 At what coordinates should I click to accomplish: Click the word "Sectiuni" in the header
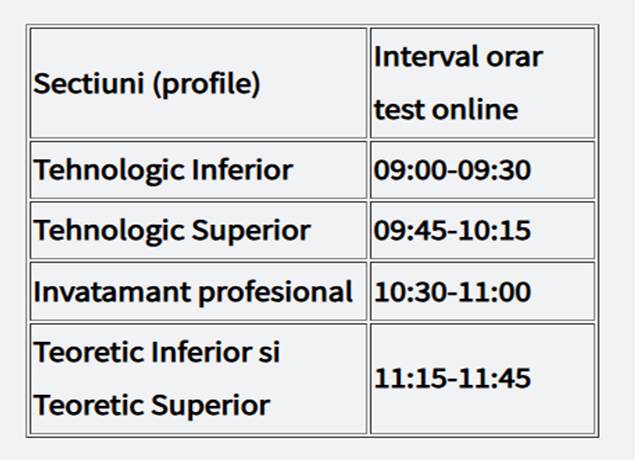click(89, 84)
